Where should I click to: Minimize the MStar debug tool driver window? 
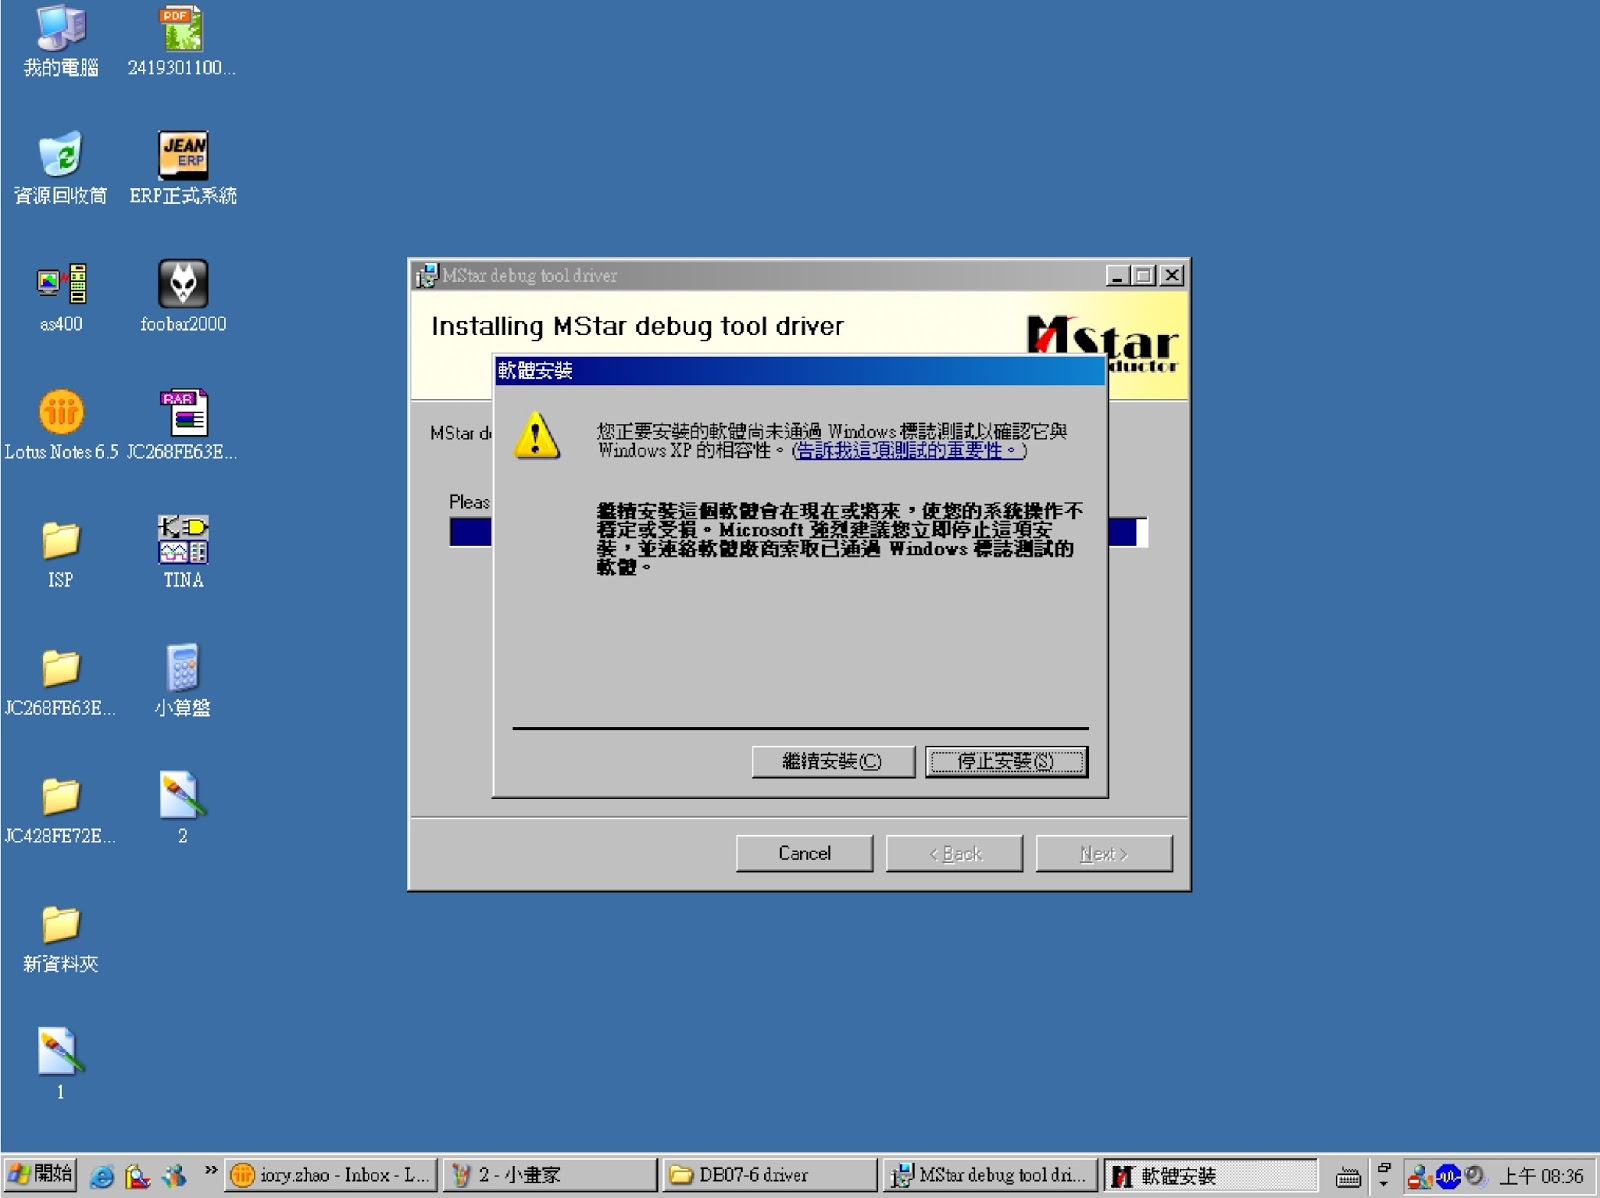(1118, 275)
